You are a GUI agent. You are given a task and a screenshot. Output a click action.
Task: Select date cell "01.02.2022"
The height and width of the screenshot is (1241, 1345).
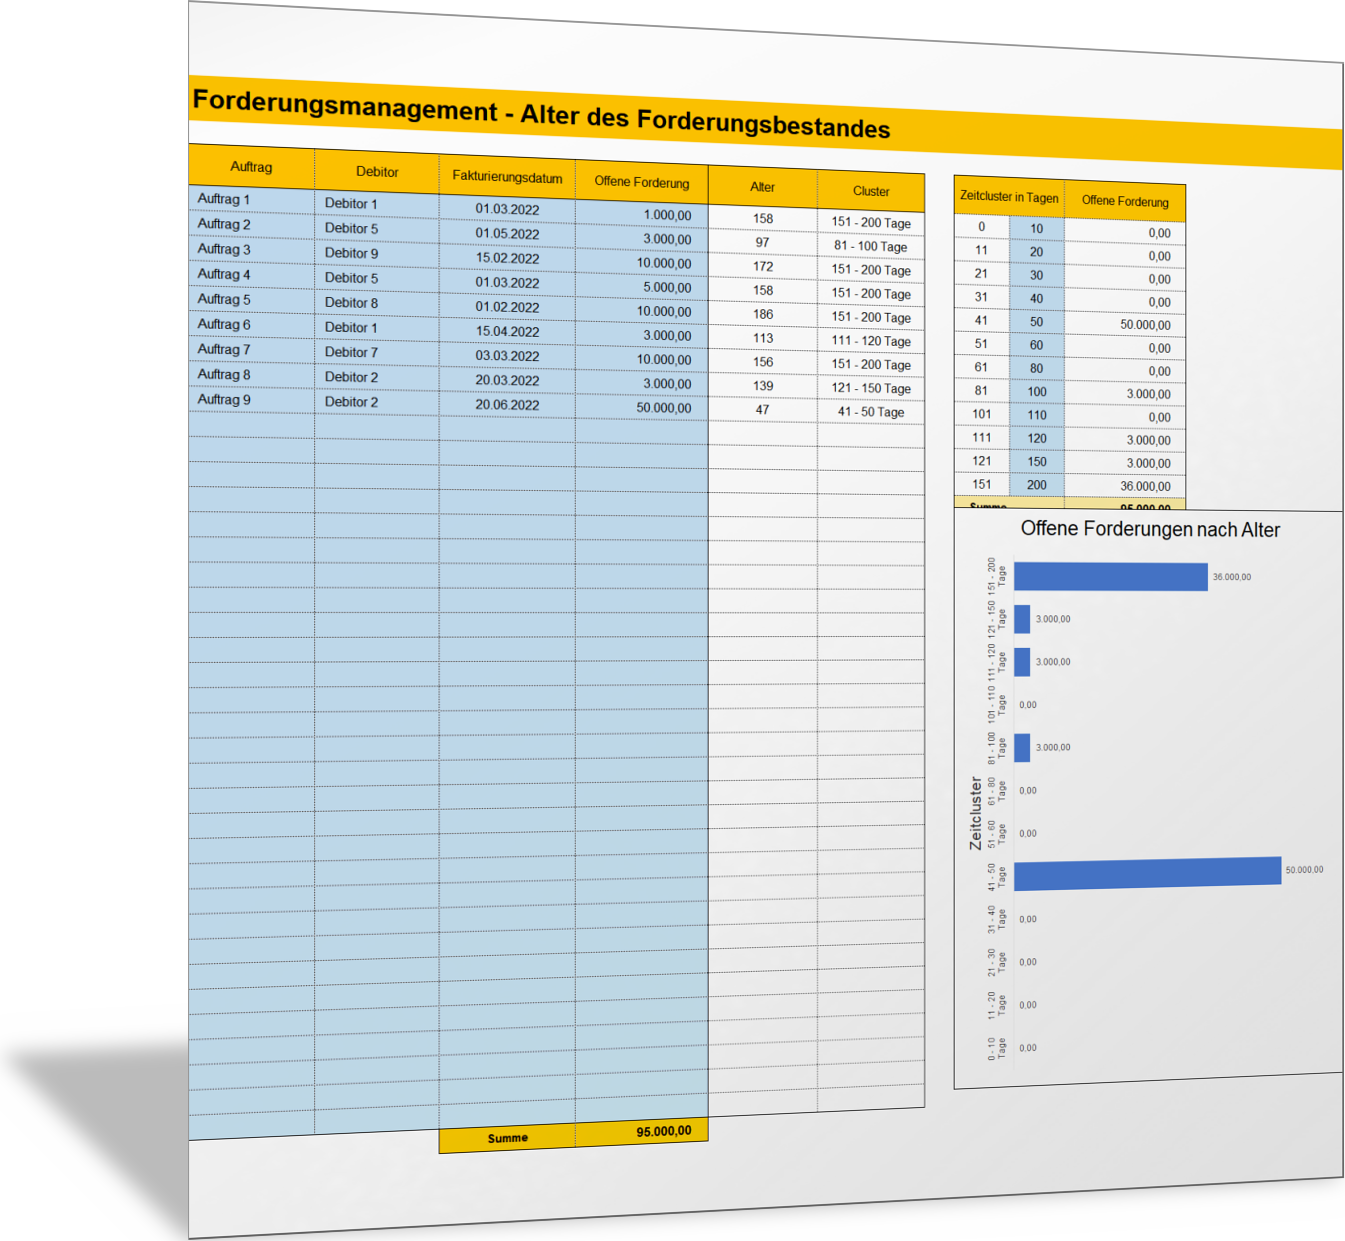[x=507, y=307]
